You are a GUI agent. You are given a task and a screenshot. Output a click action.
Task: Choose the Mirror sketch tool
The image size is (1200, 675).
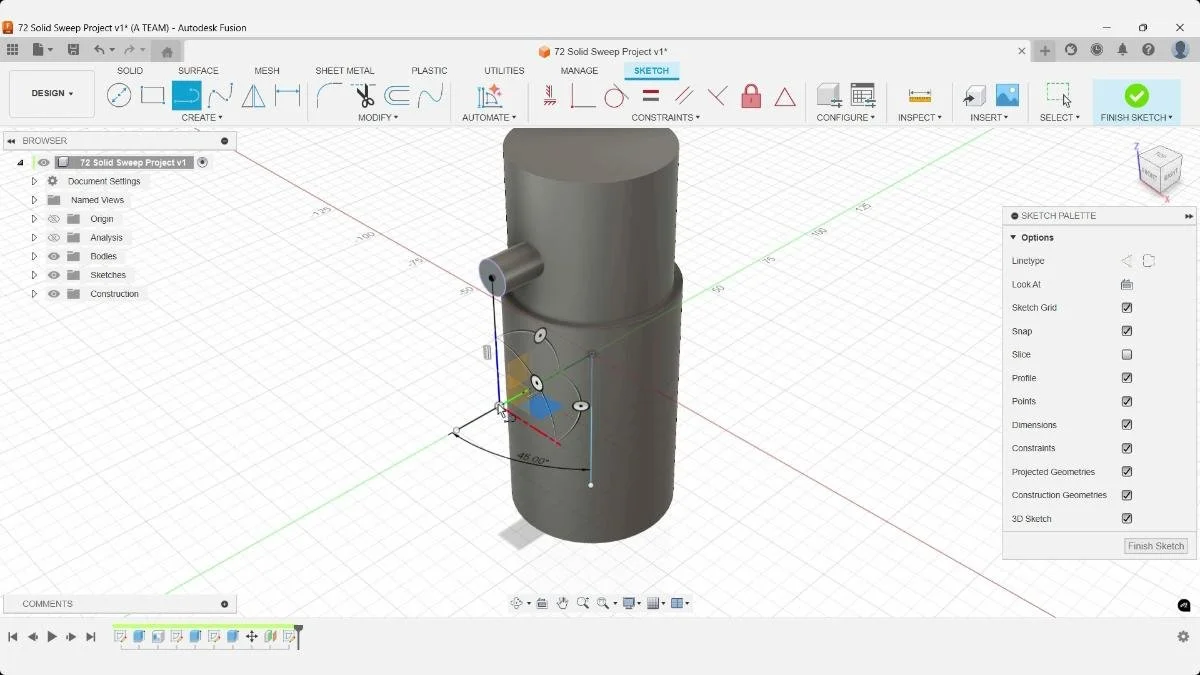254,96
